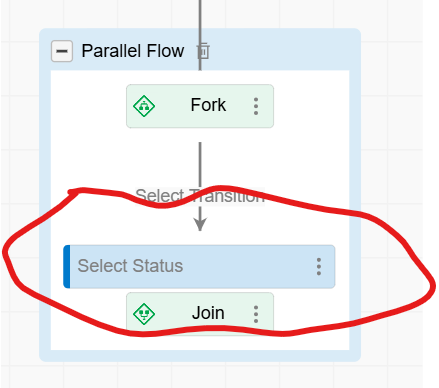Select the Join node label
This screenshot has width=439, height=388.
click(x=208, y=313)
